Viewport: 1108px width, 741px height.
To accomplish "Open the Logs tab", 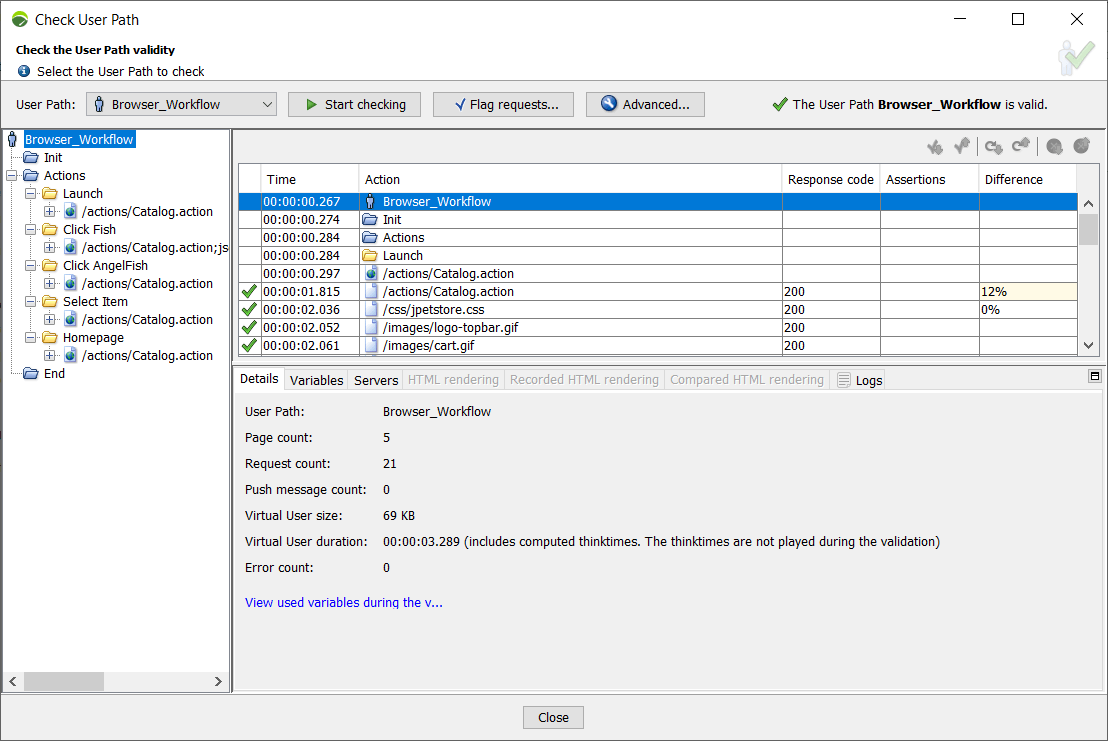I will point(860,380).
